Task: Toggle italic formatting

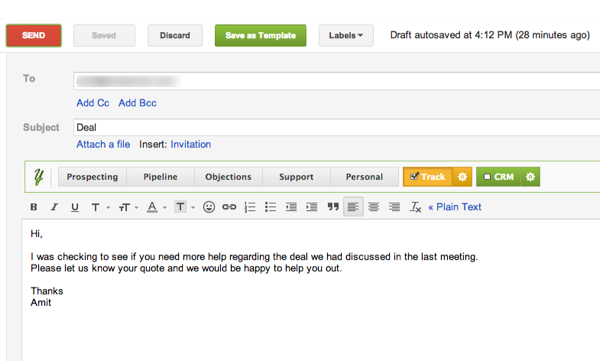Action: [54, 207]
